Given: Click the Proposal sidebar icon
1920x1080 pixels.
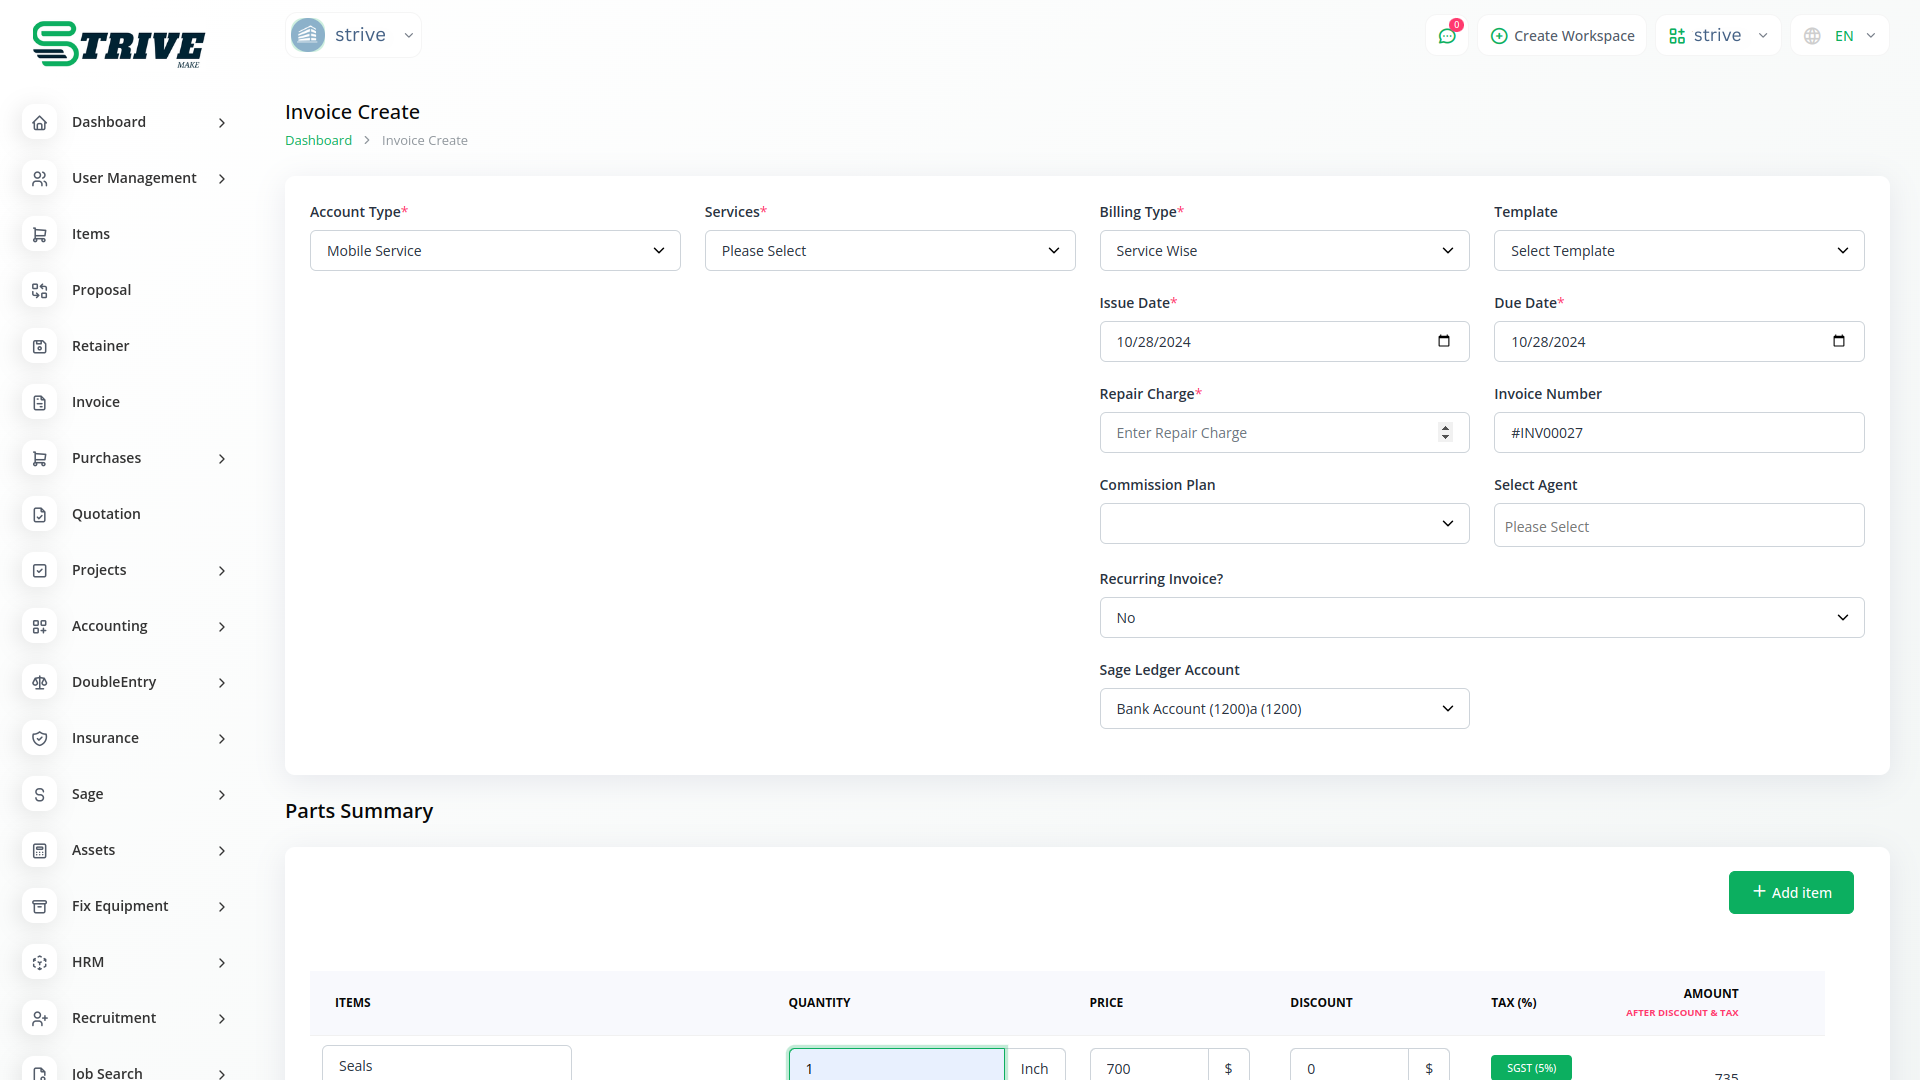Looking at the screenshot, I should [40, 290].
